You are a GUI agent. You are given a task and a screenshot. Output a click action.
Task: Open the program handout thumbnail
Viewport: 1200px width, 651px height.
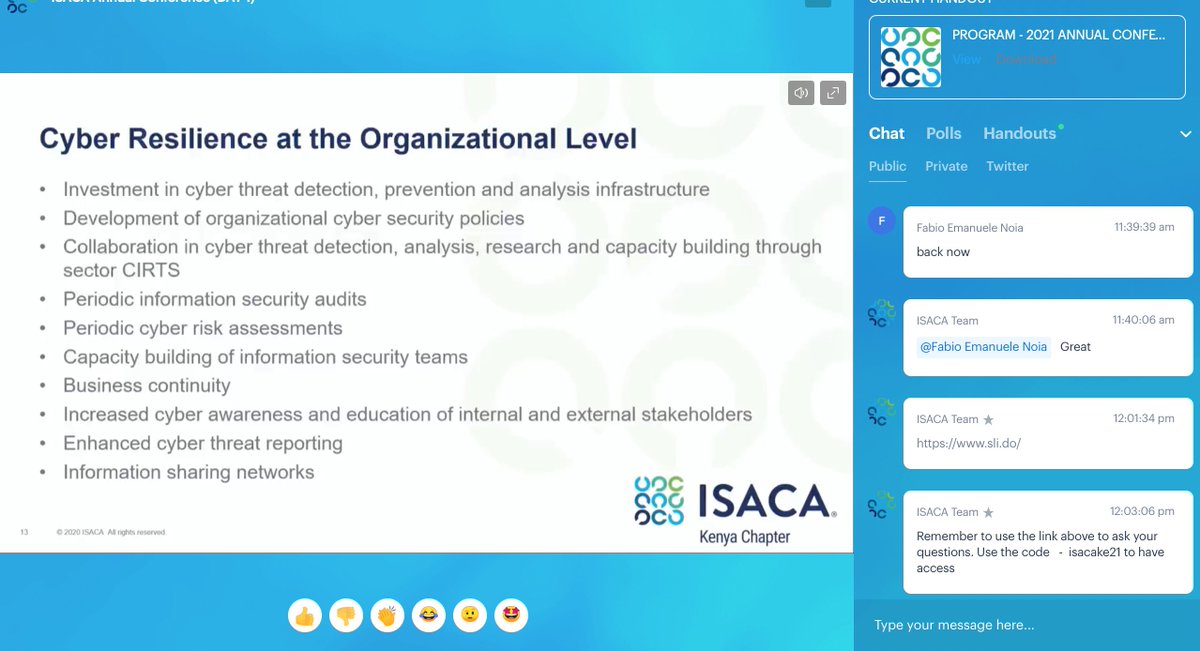point(910,57)
